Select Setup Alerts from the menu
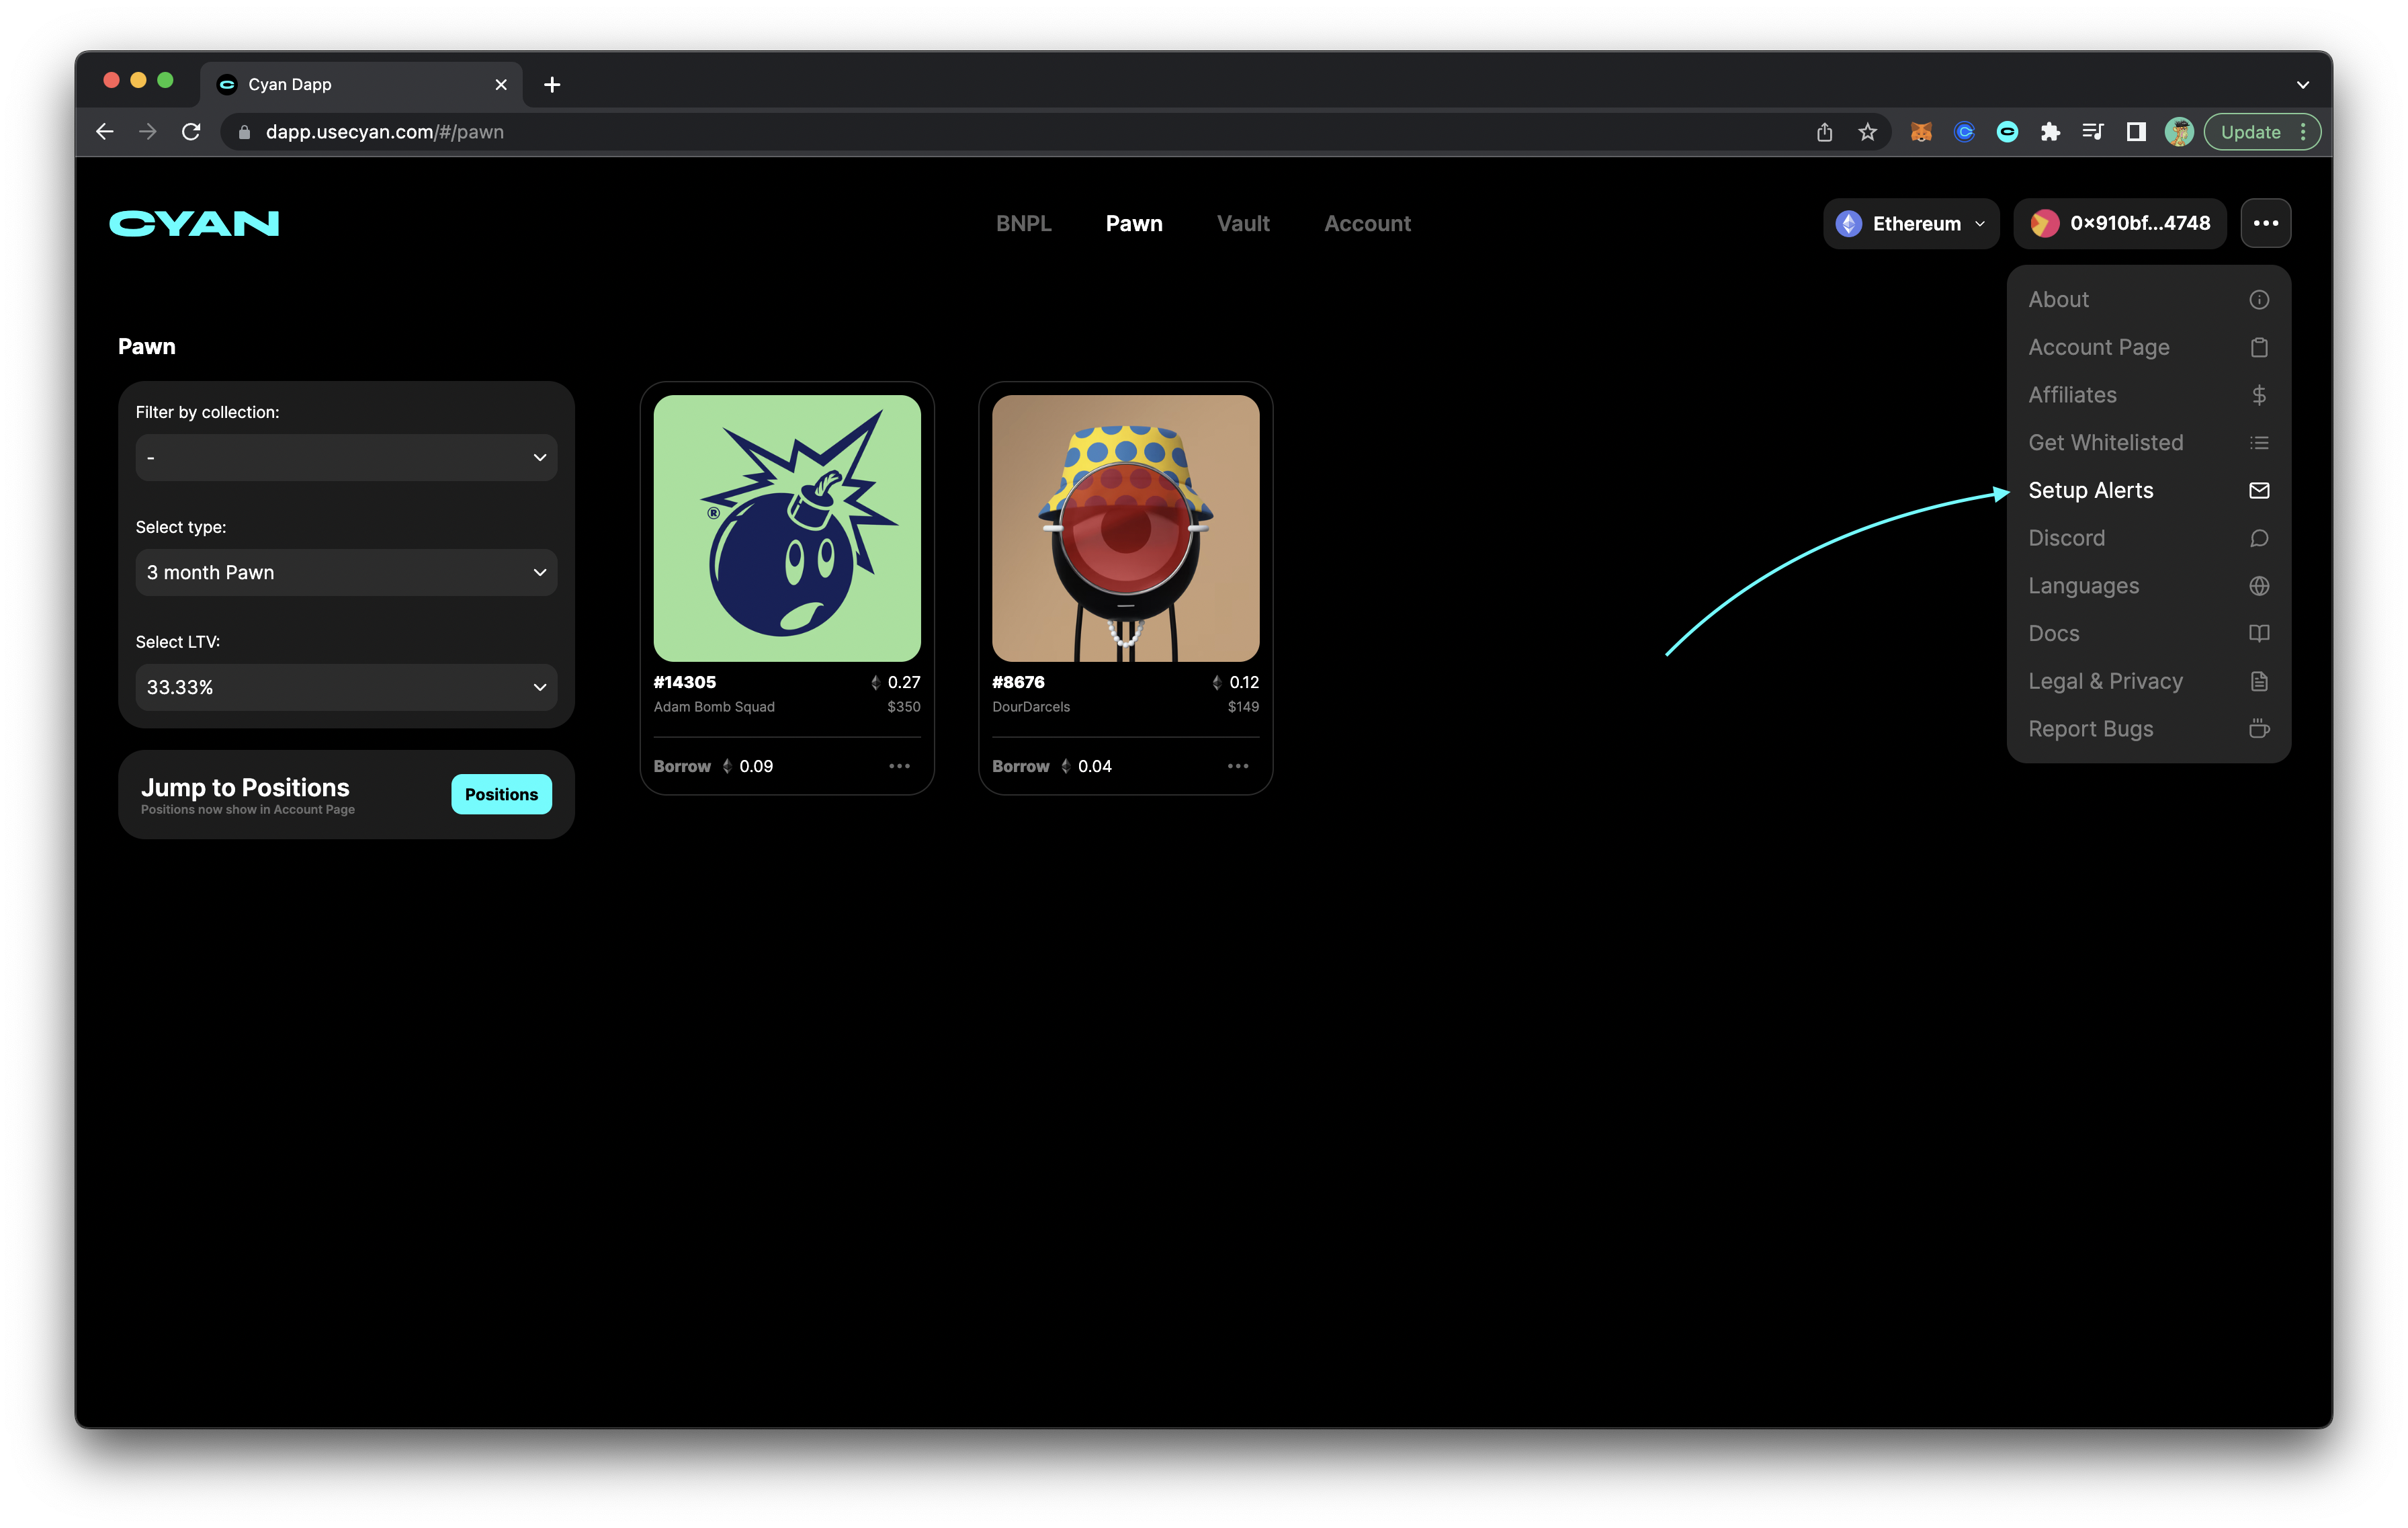The height and width of the screenshot is (1528, 2408). [x=2091, y=490]
